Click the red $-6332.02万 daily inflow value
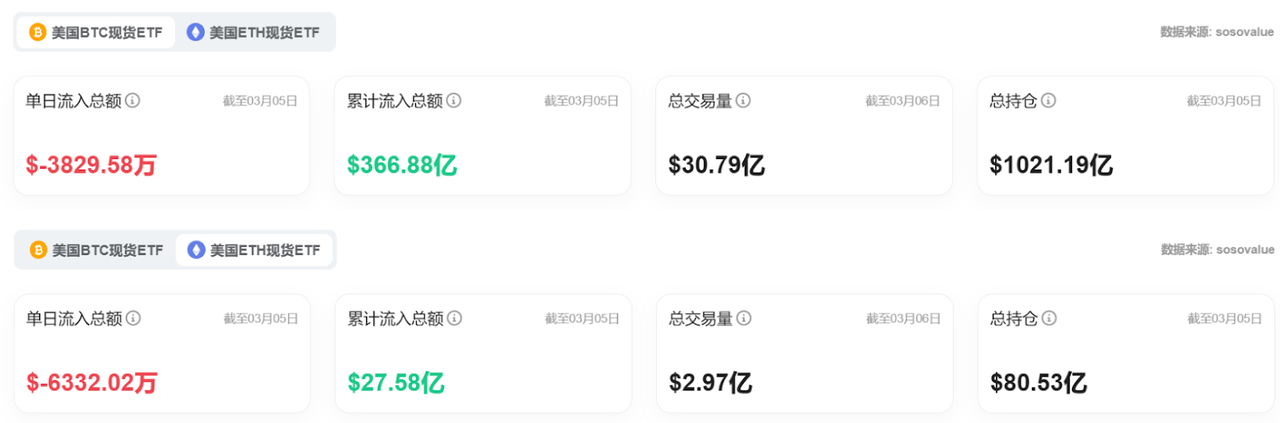The image size is (1280, 423). tap(92, 382)
